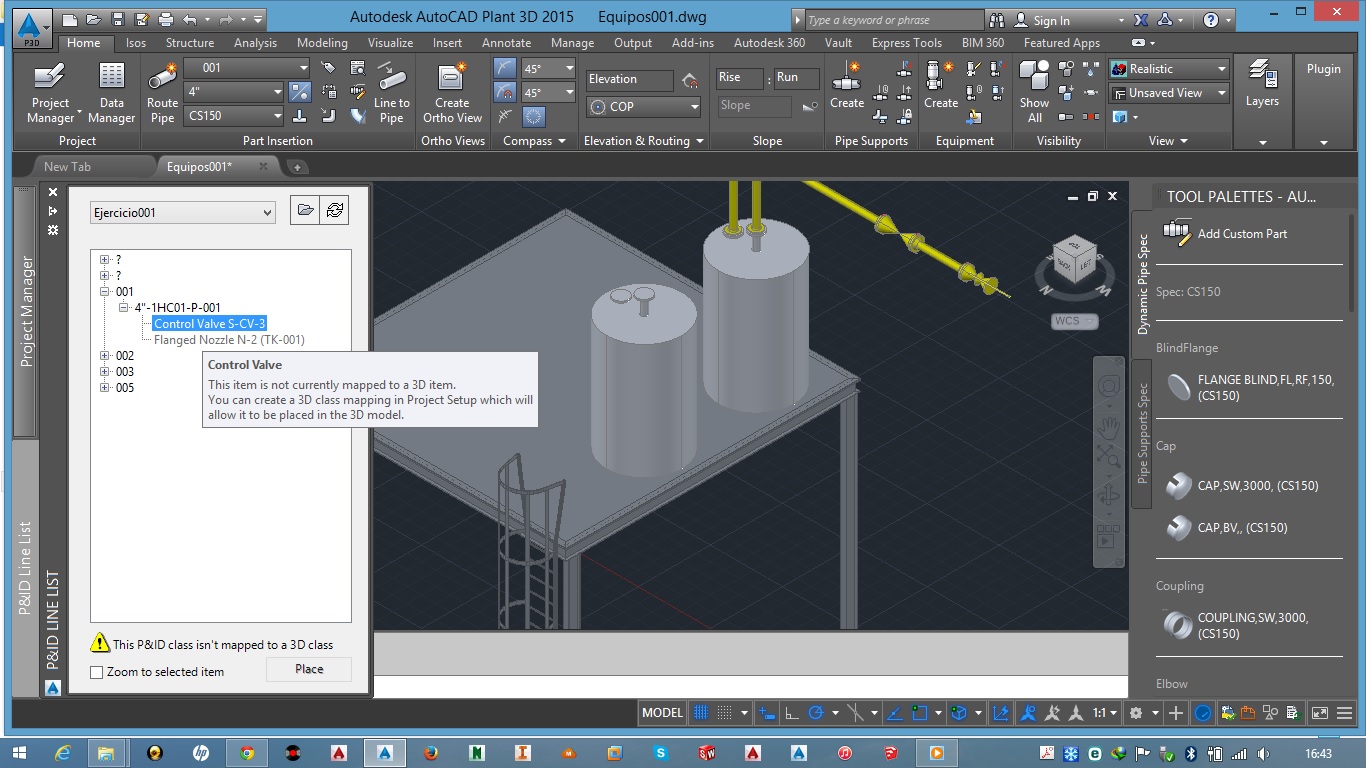Expand the 005 tree node
The height and width of the screenshot is (768, 1366).
click(x=104, y=388)
